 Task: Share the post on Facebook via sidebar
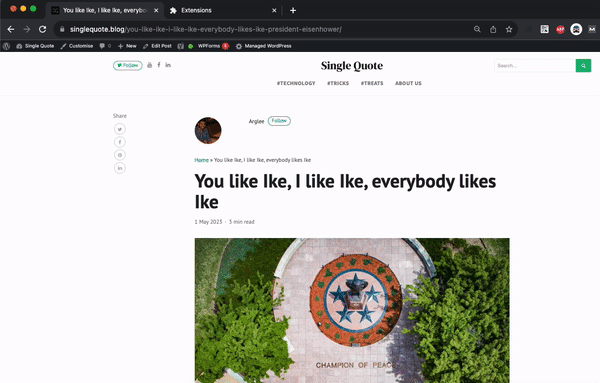(120, 142)
